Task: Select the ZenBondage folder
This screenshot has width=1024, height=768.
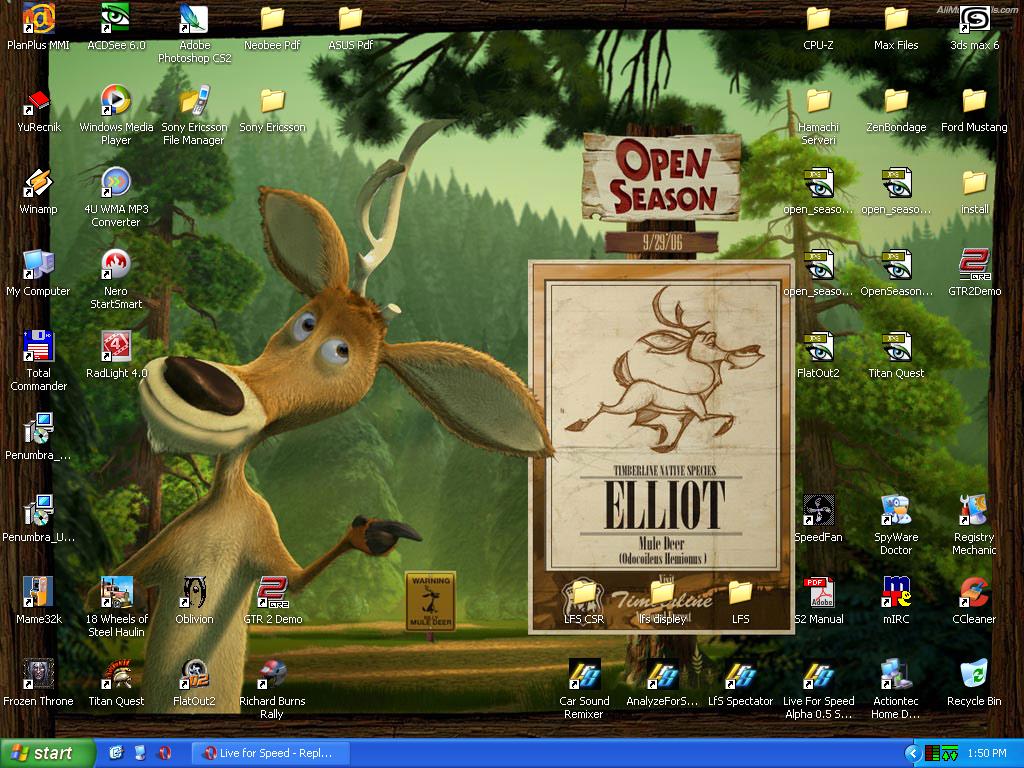Action: (x=896, y=101)
